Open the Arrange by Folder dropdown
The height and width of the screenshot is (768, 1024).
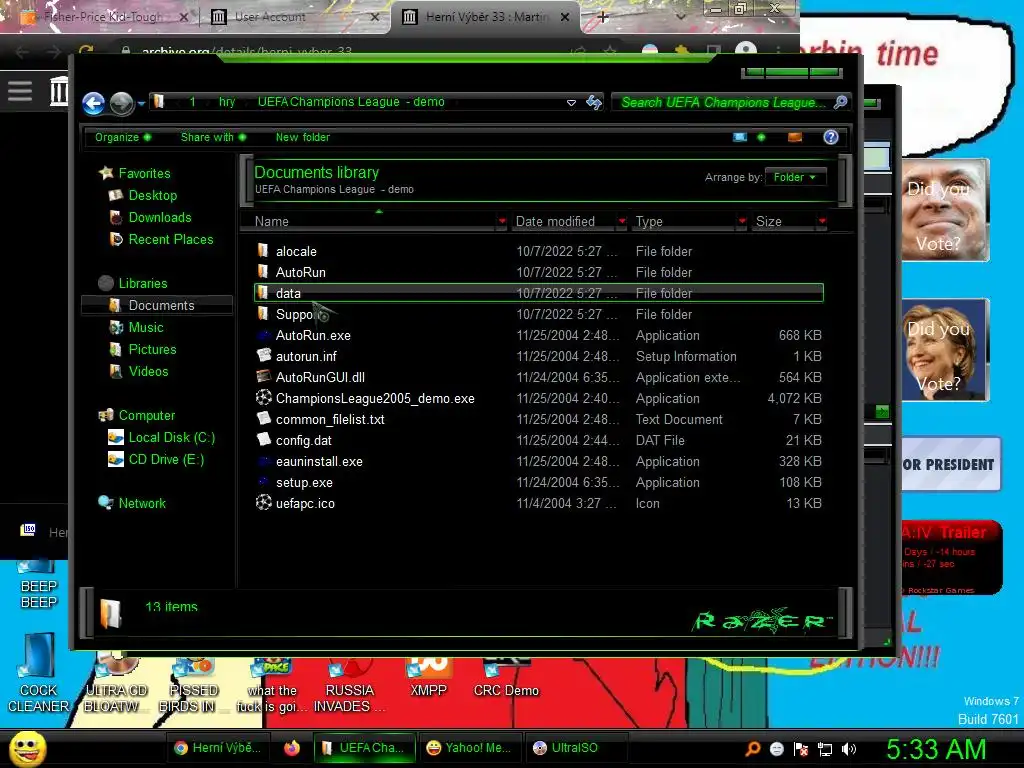(795, 177)
